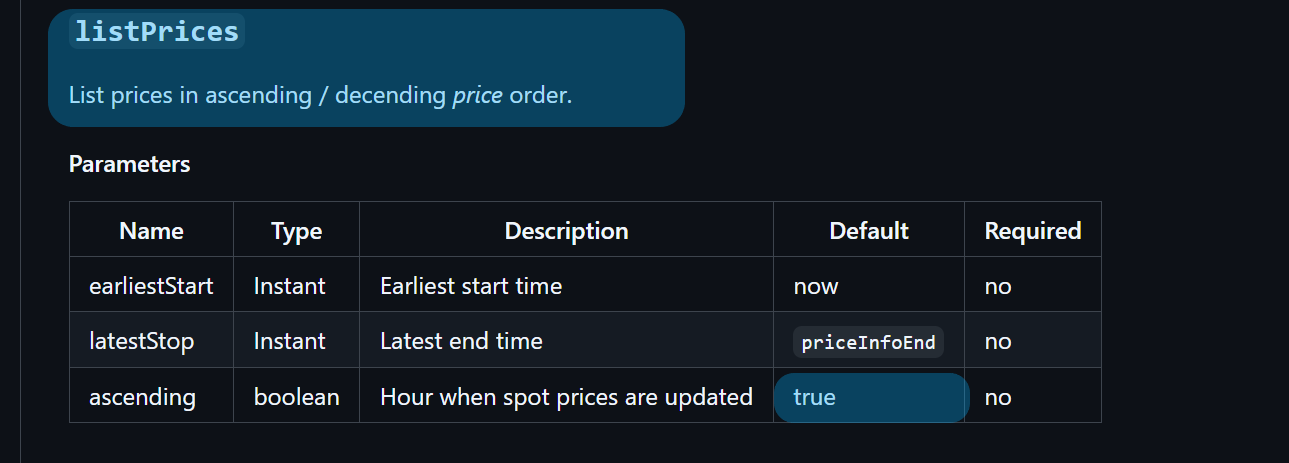Select the latestStop parameter name cell

[141, 341]
